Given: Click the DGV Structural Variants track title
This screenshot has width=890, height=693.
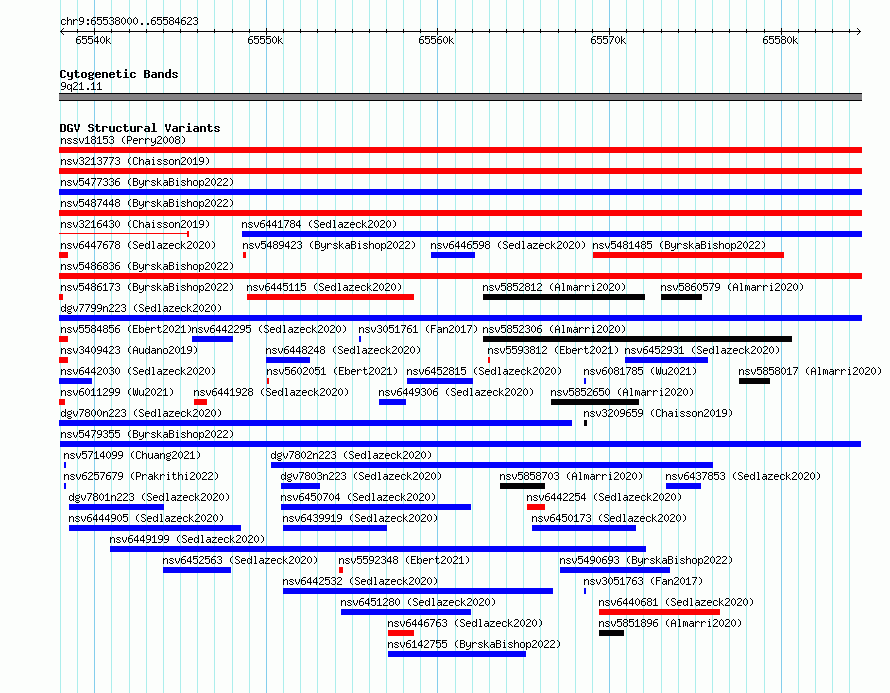Looking at the screenshot, I should click(140, 128).
